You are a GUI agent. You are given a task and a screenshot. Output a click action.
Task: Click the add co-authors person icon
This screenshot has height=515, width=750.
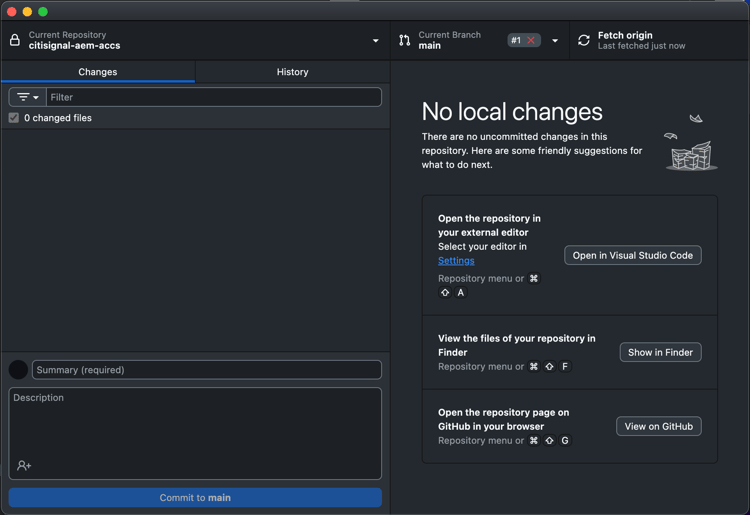[x=24, y=465]
